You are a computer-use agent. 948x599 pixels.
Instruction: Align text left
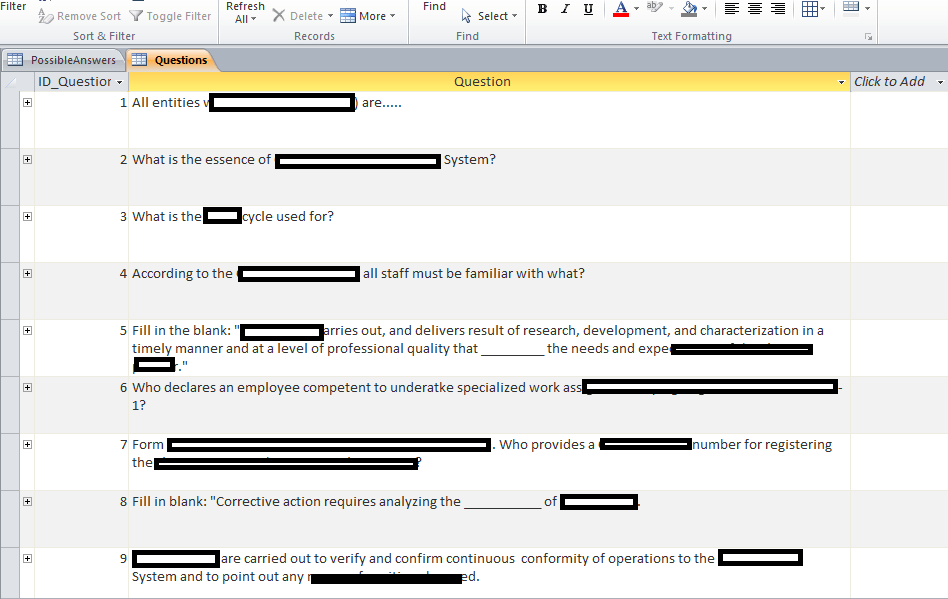(732, 9)
